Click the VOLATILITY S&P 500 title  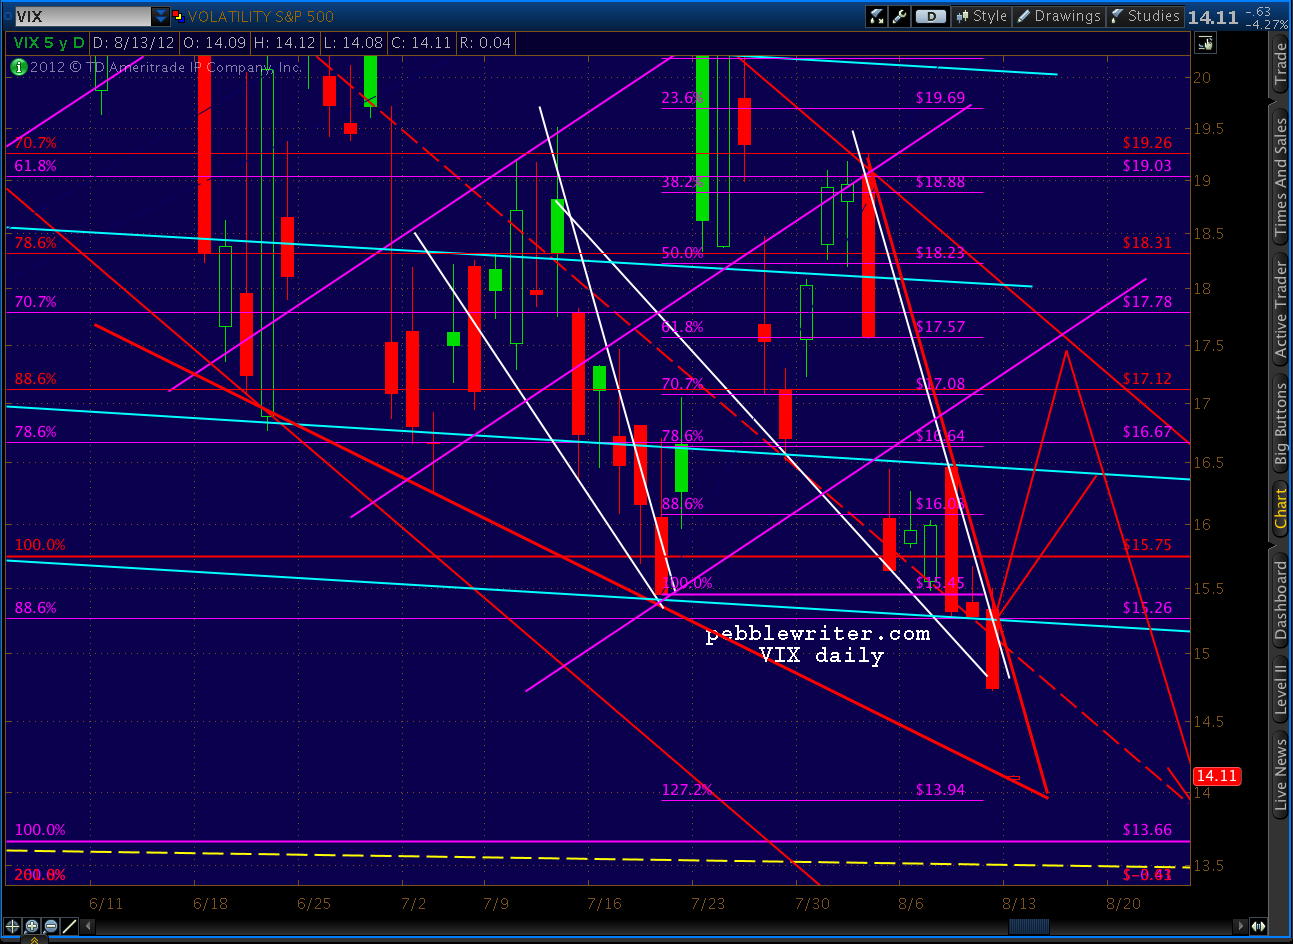point(260,16)
